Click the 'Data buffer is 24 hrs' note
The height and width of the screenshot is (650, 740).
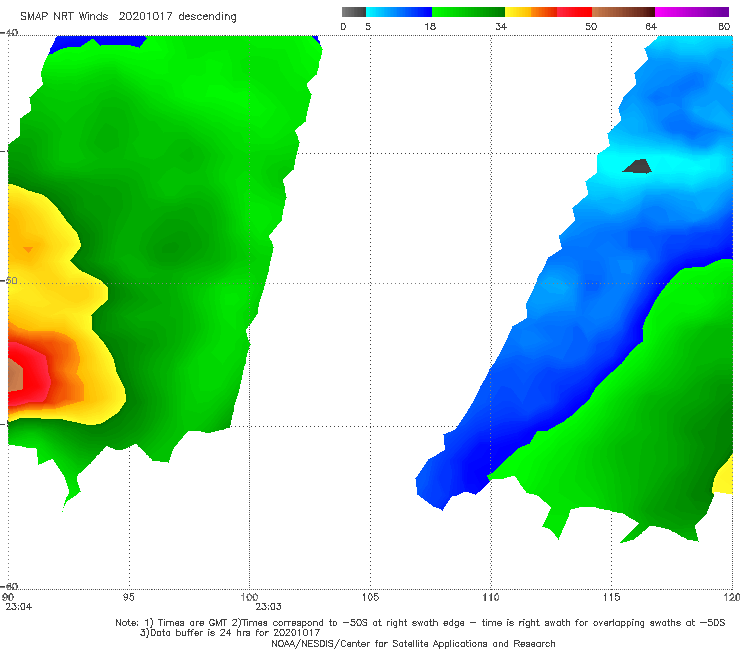tap(230, 633)
